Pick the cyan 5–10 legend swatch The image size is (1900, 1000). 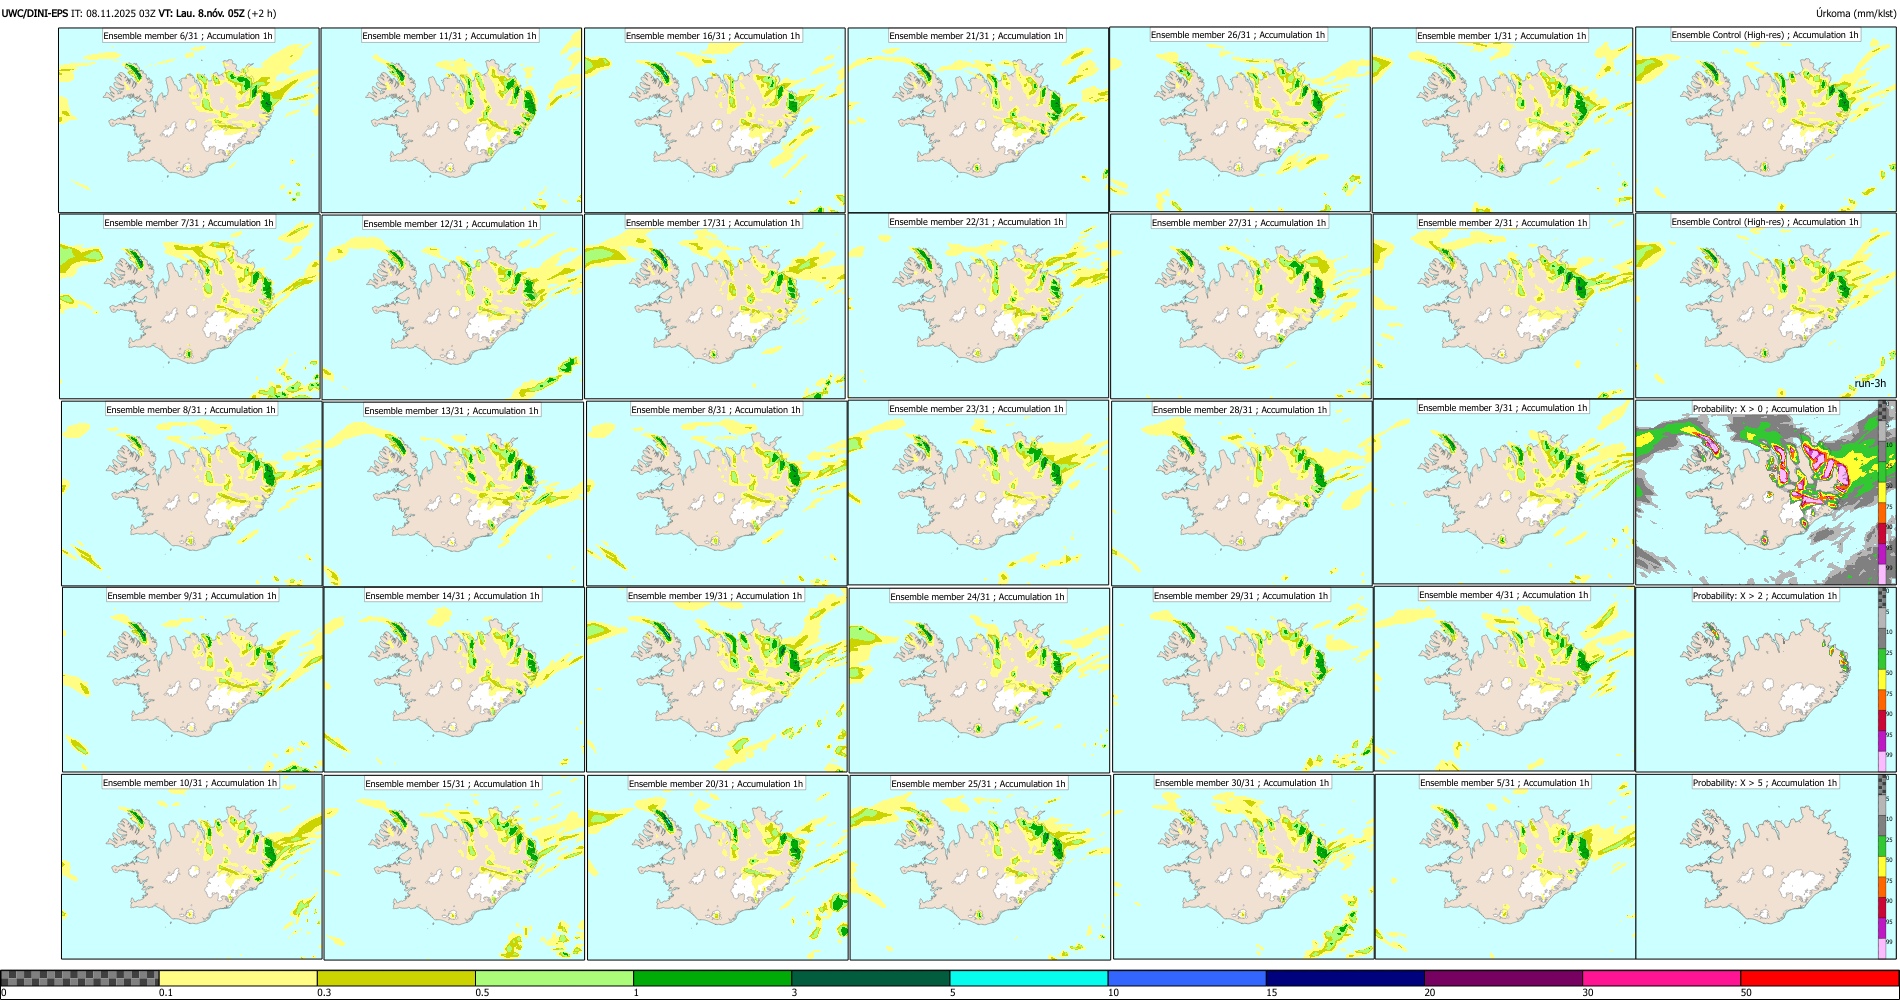(x=1029, y=978)
